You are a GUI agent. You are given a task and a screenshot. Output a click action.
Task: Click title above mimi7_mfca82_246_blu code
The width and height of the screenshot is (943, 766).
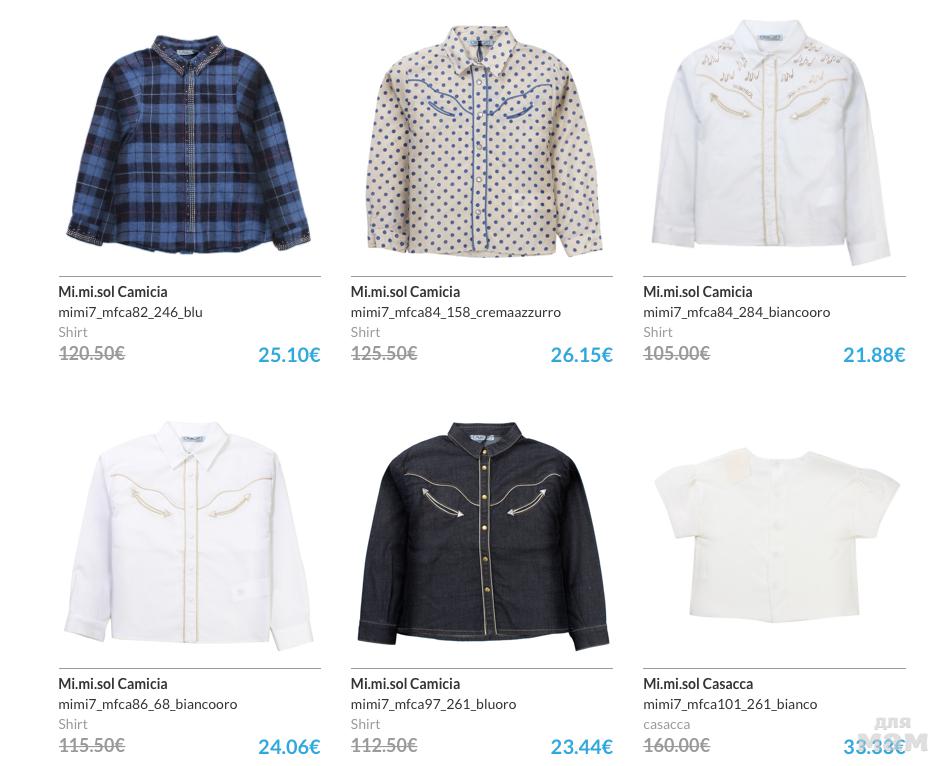tap(112, 292)
